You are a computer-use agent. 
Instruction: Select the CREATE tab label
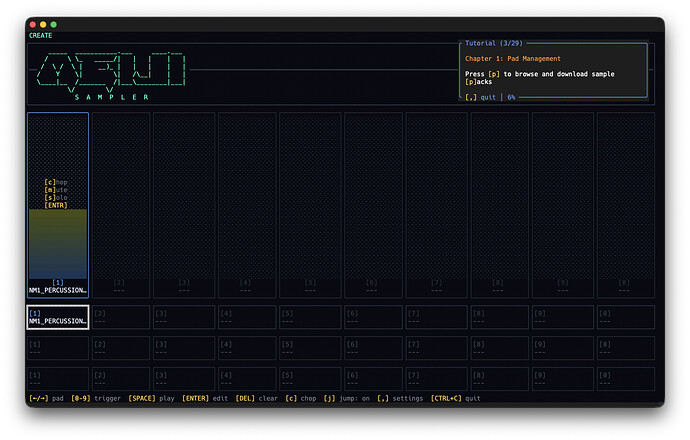(x=40, y=35)
